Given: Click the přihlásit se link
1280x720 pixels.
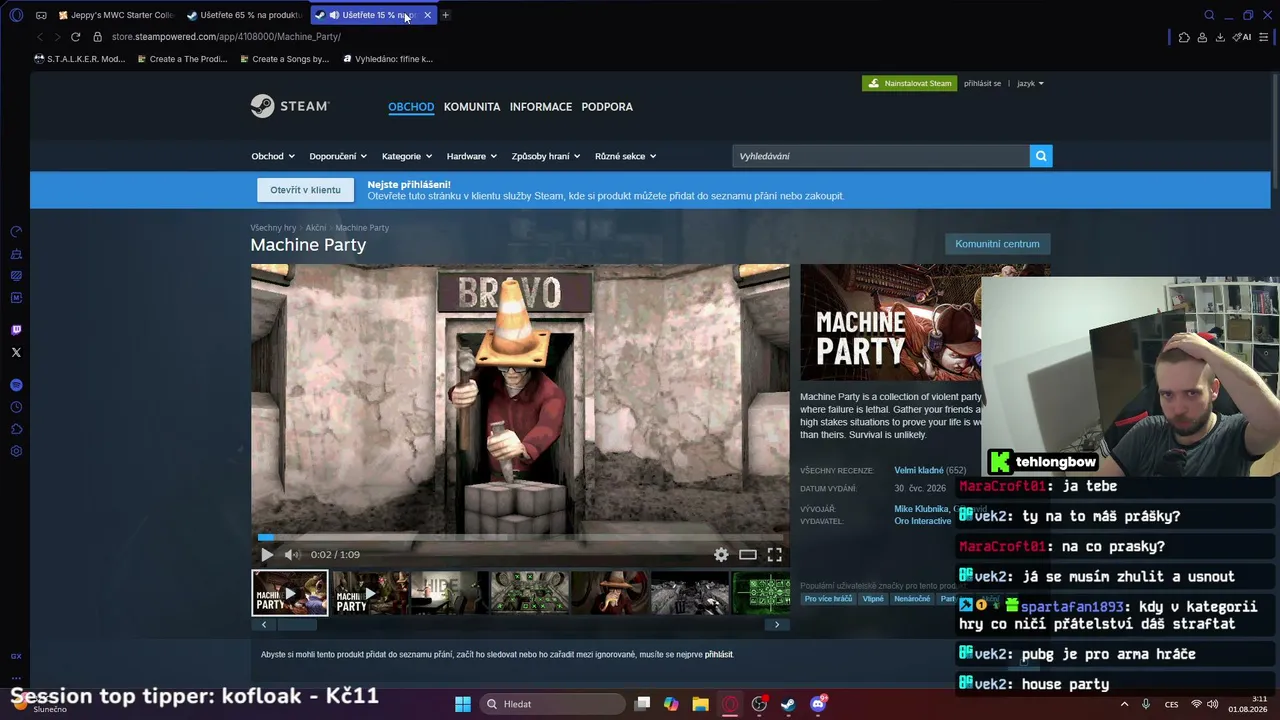Looking at the screenshot, I should pos(982,83).
